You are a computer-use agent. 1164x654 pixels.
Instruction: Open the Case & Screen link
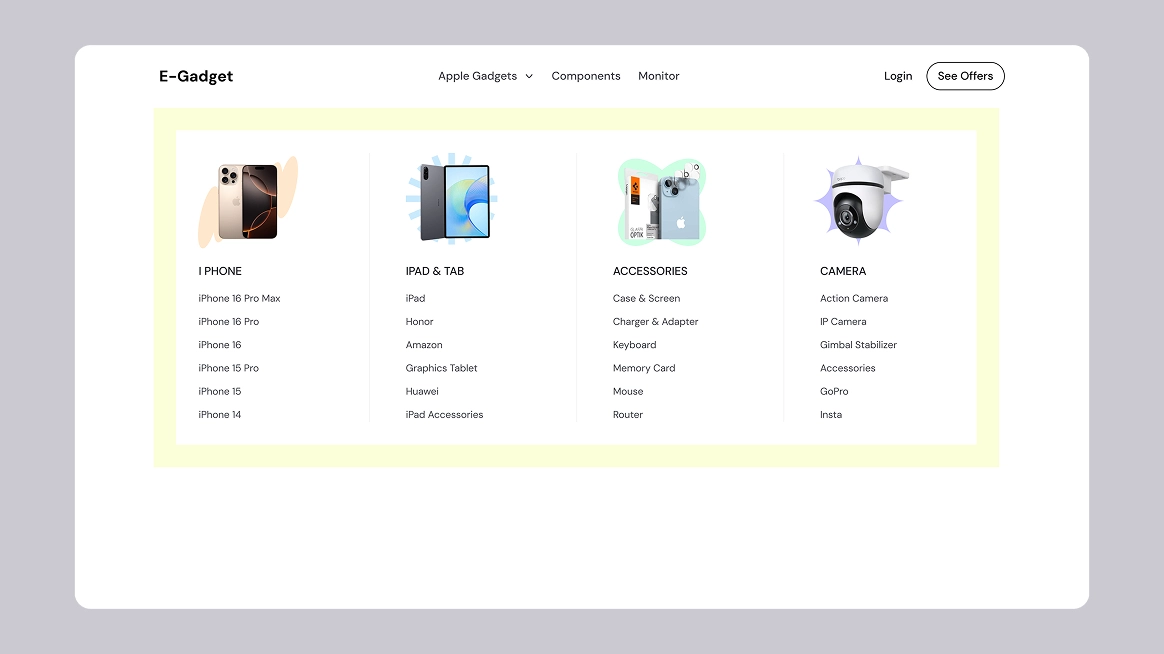tap(646, 298)
